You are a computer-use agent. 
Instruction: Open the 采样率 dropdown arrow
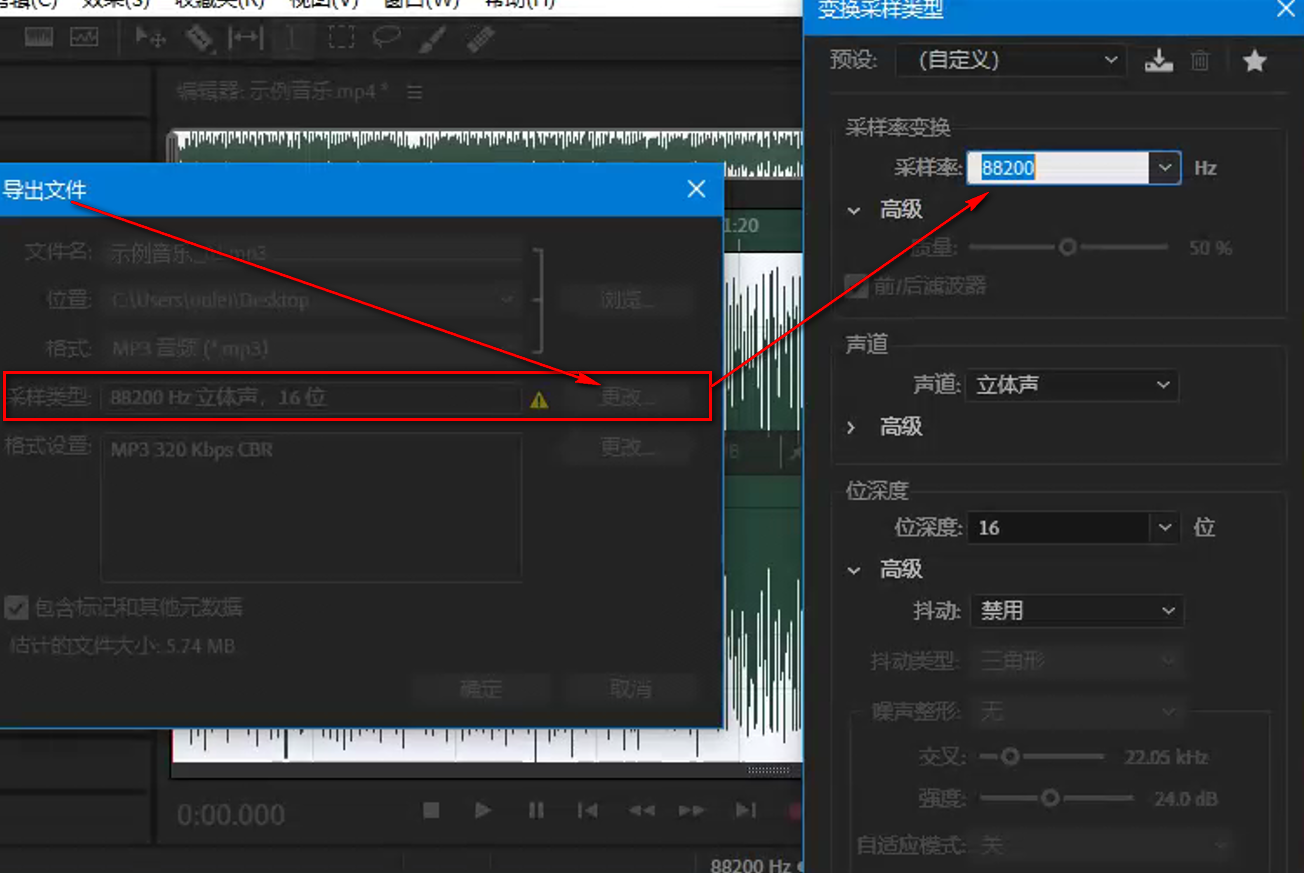[x=1165, y=168]
